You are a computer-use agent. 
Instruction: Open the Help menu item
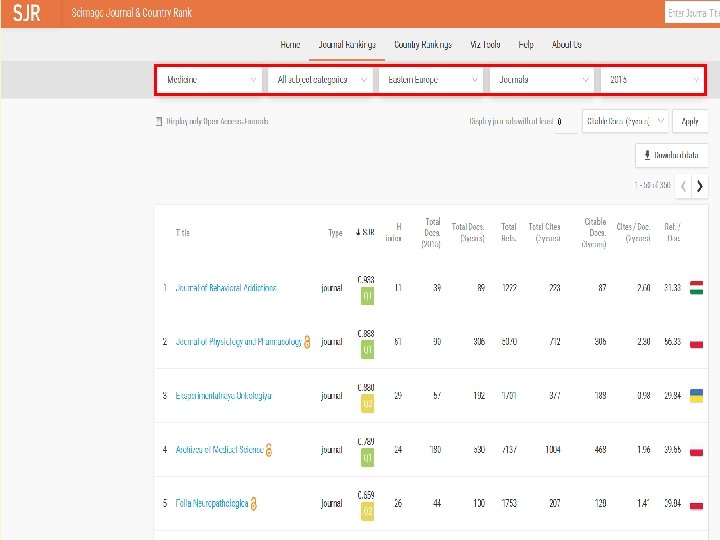tap(526, 45)
